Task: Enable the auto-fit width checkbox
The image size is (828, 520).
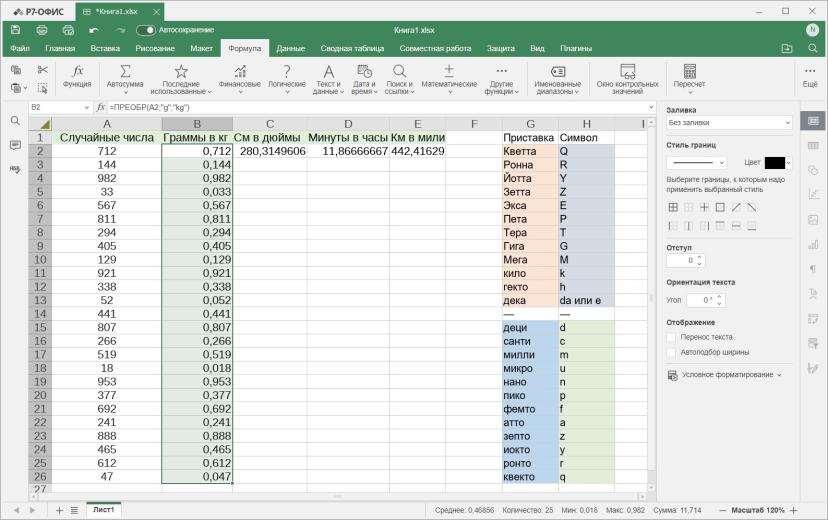Action: click(671, 352)
